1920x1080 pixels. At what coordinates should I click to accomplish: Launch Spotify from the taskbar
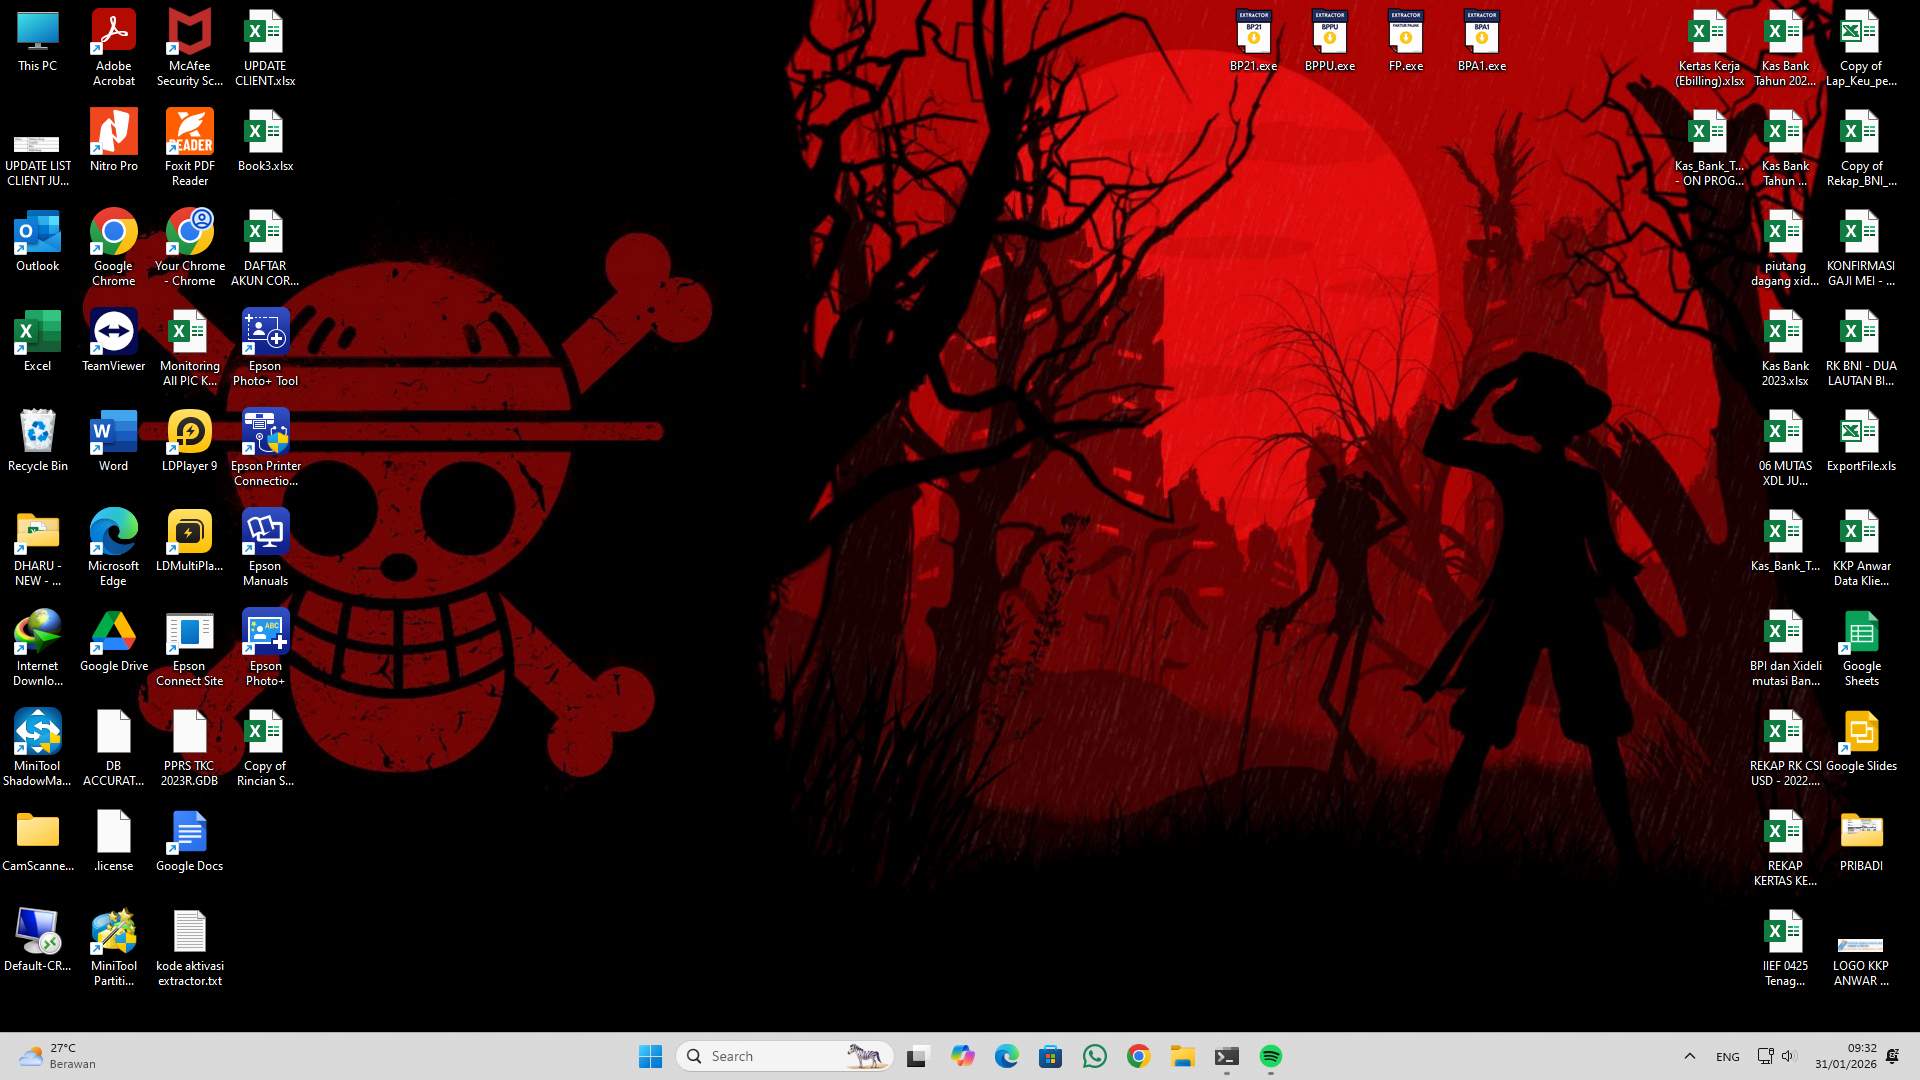1270,1055
